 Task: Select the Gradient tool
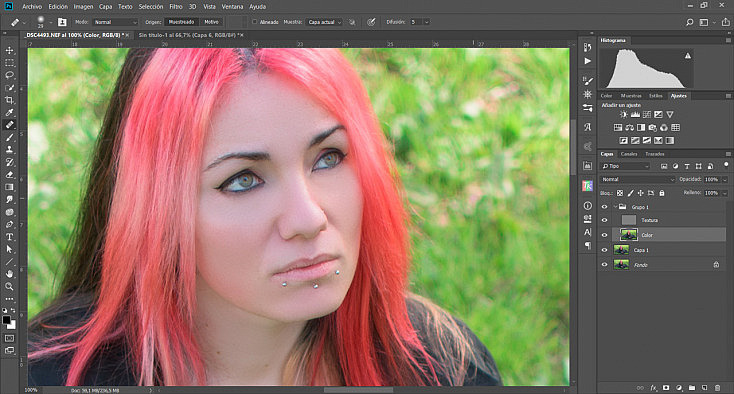click(x=9, y=187)
